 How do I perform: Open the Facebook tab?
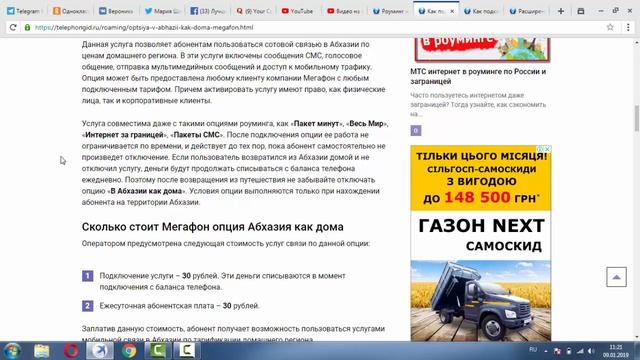tap(208, 11)
